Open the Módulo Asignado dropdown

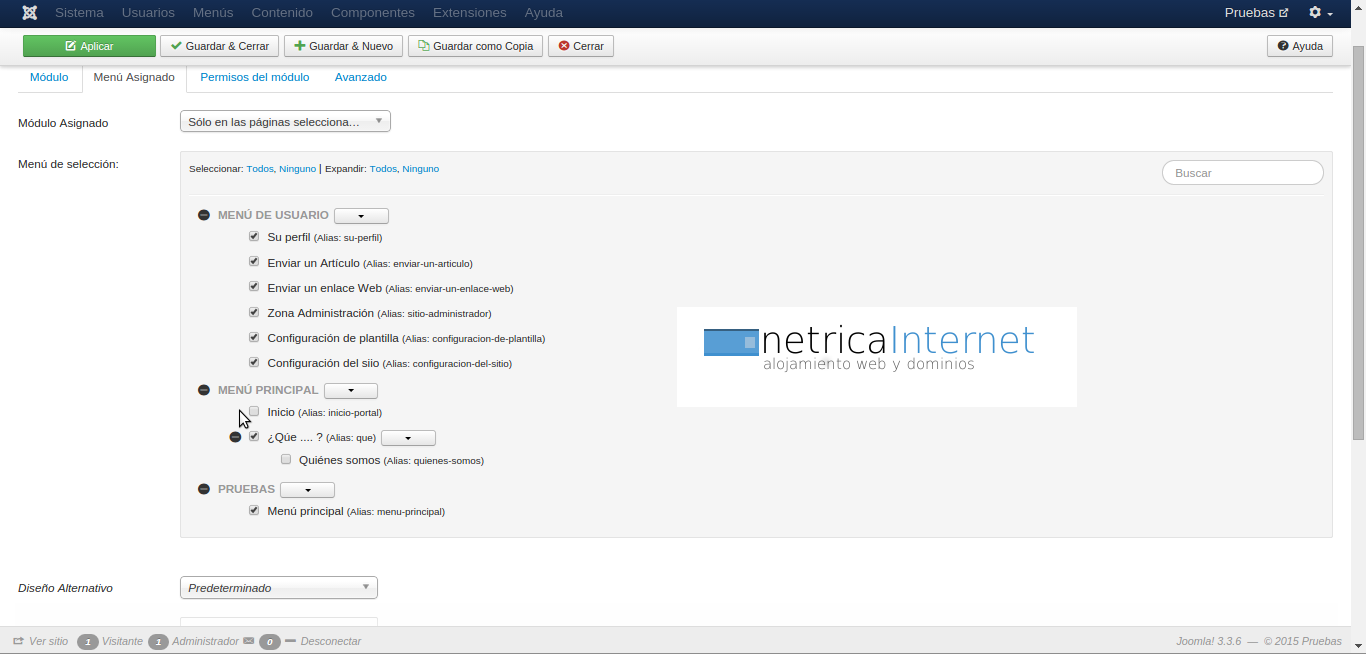[285, 122]
